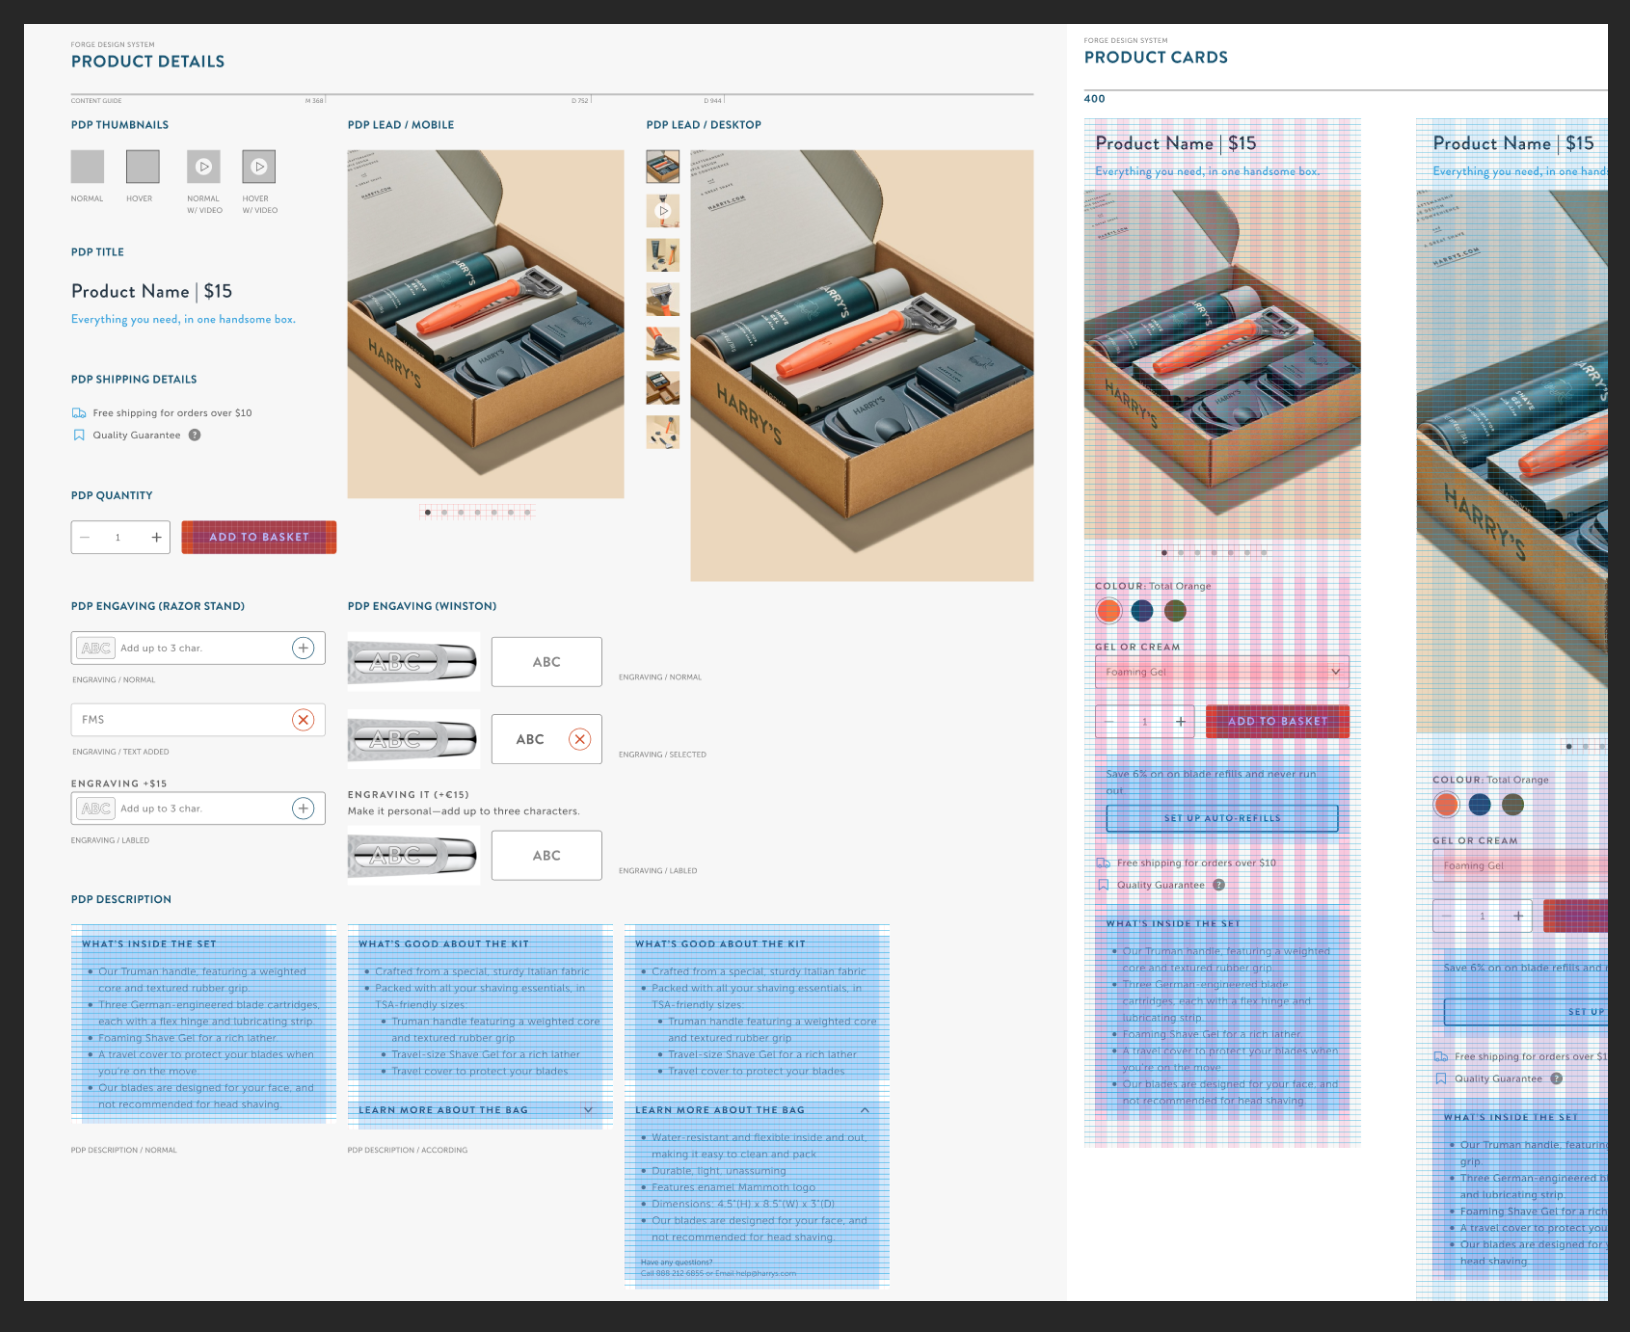Image resolution: width=1630 pixels, height=1332 pixels.
Task: Click bookmark Quality Guarantee icon in second product card
Action: (x=1441, y=1079)
